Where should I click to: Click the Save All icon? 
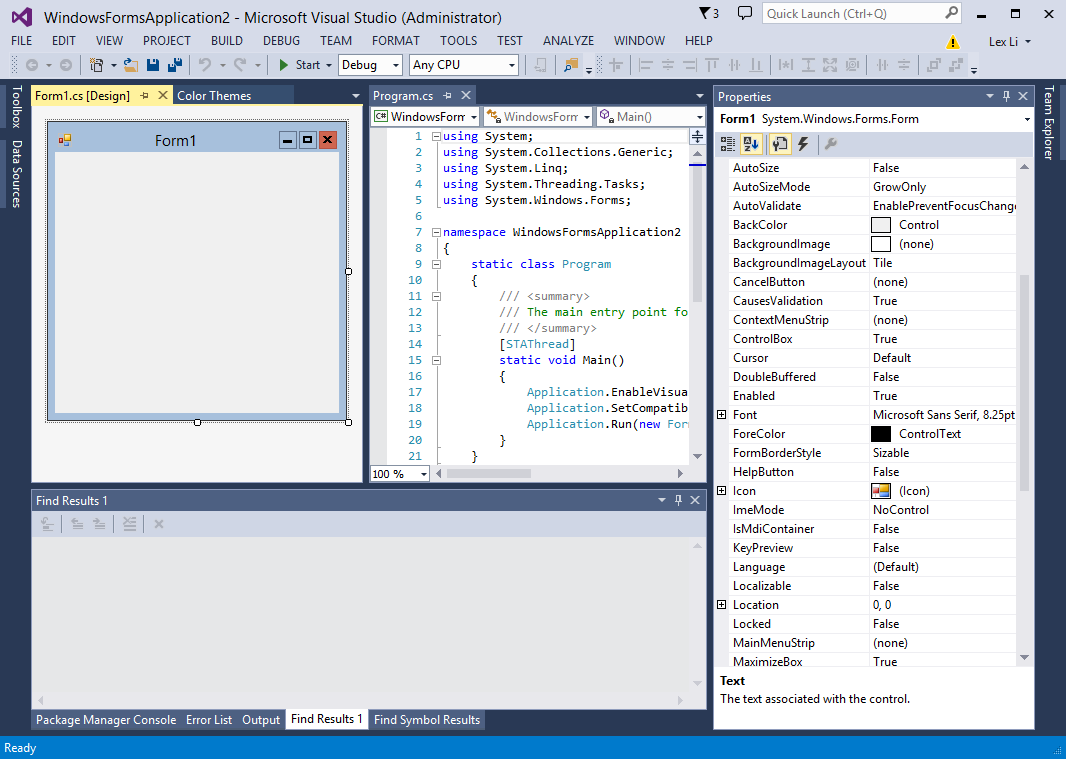pyautogui.click(x=172, y=65)
